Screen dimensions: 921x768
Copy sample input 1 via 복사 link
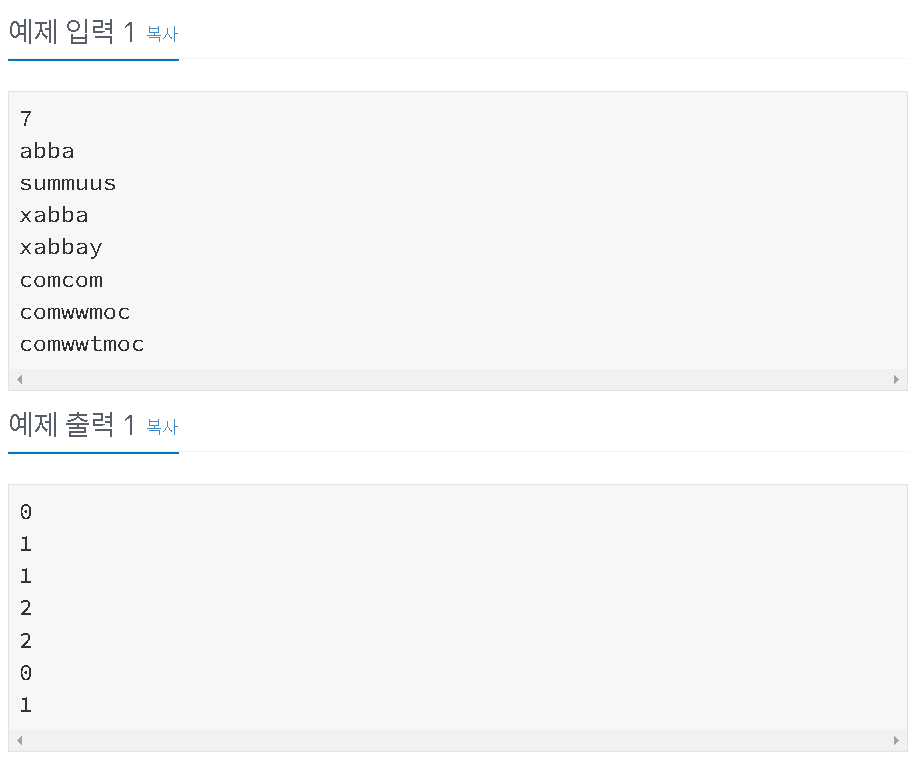pos(162,33)
